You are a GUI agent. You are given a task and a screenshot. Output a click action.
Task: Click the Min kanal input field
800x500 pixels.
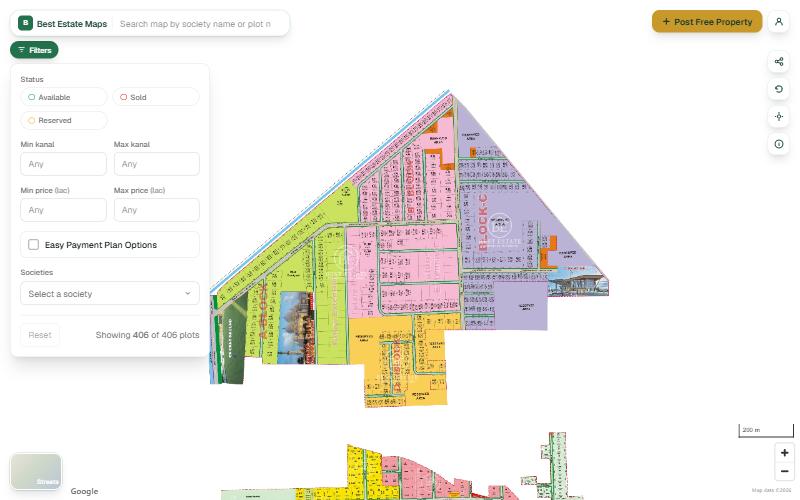tap(63, 164)
